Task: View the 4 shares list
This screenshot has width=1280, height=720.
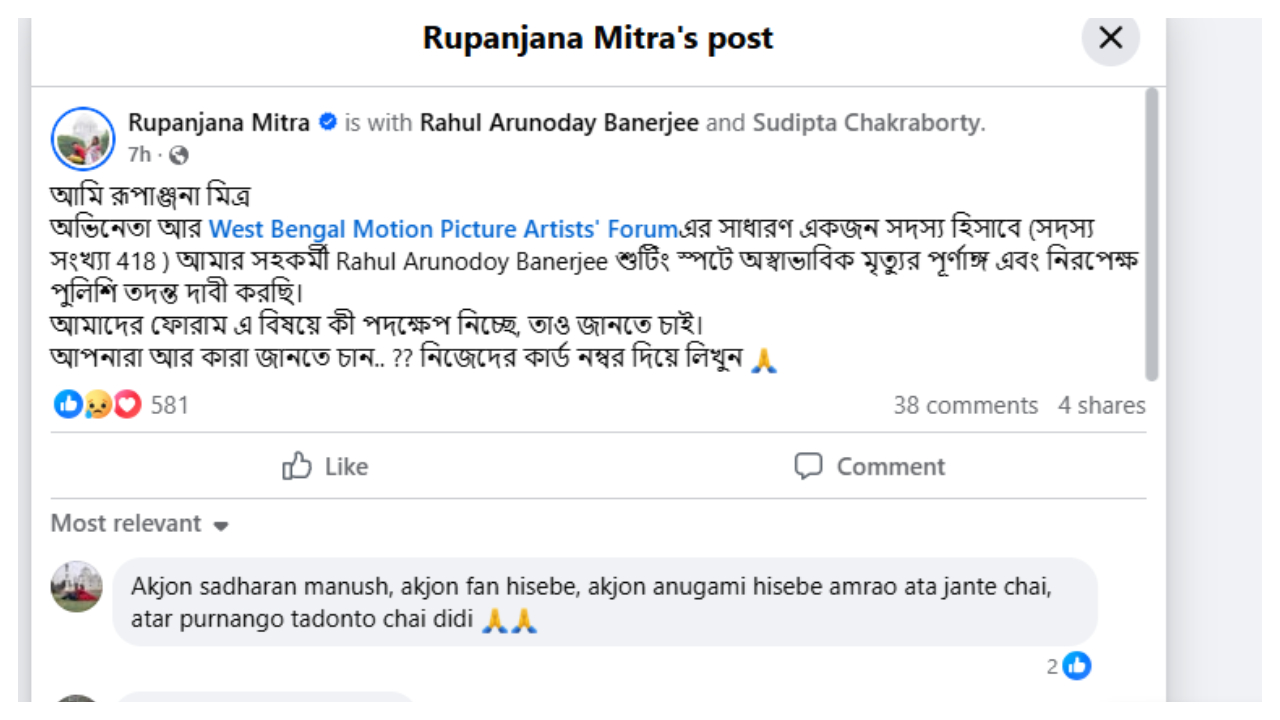Action: click(1102, 405)
